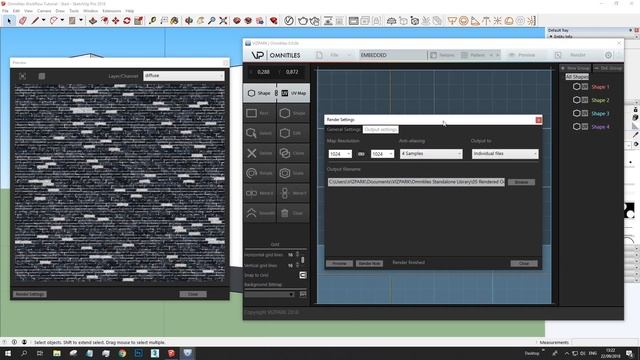This screenshot has width=640, height=360.
Task: Click the Close button in Render Settings dialog
Action: 524,264
